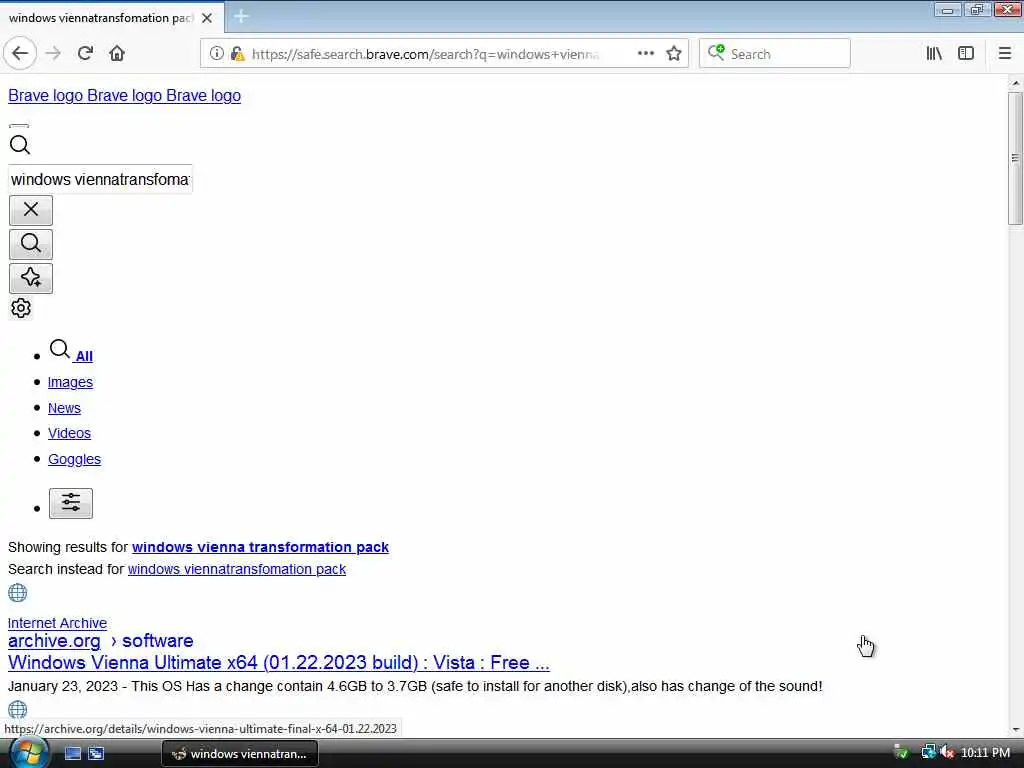Go back to the previous page
1024x768 pixels.
[x=20, y=54]
